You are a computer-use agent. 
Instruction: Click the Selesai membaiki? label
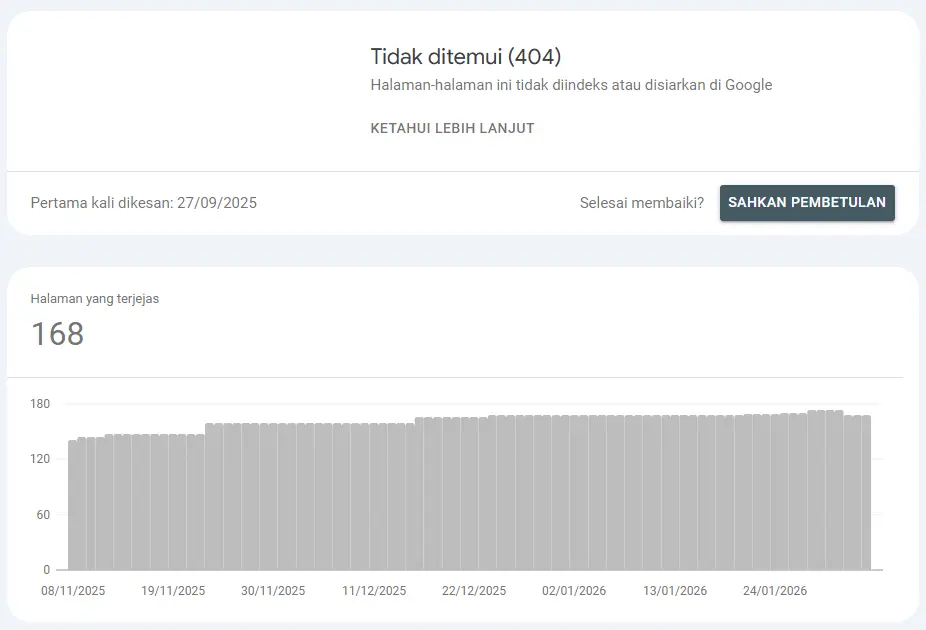pyautogui.click(x=641, y=203)
